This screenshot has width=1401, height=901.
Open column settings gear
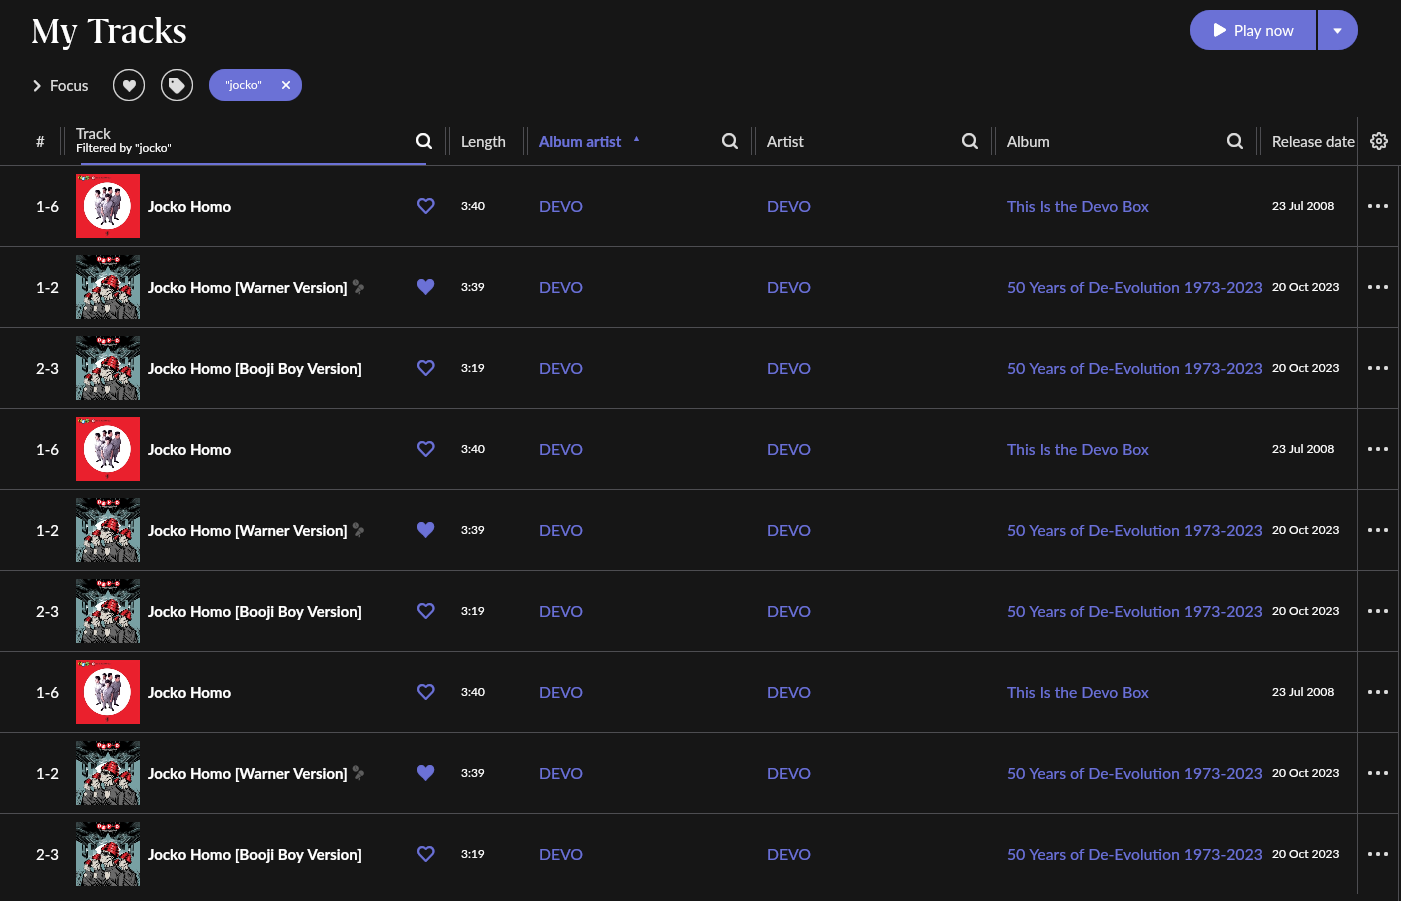(x=1379, y=141)
